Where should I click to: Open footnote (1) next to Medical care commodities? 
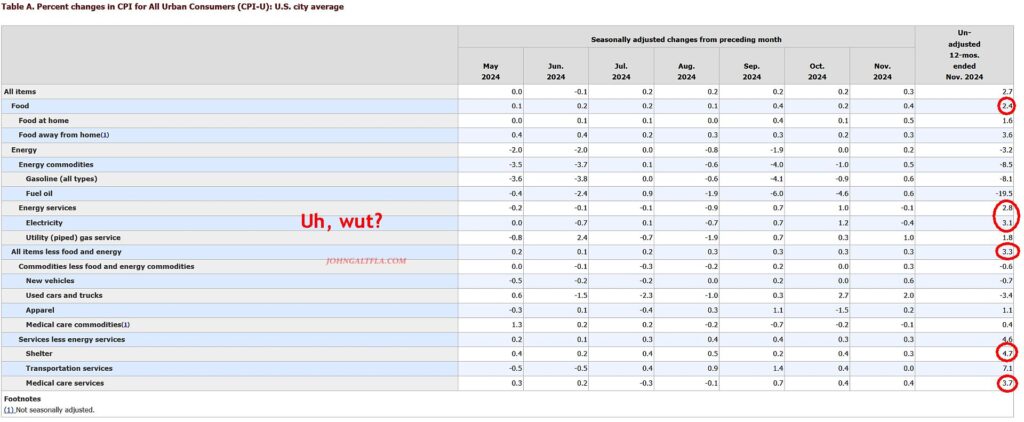125,324
